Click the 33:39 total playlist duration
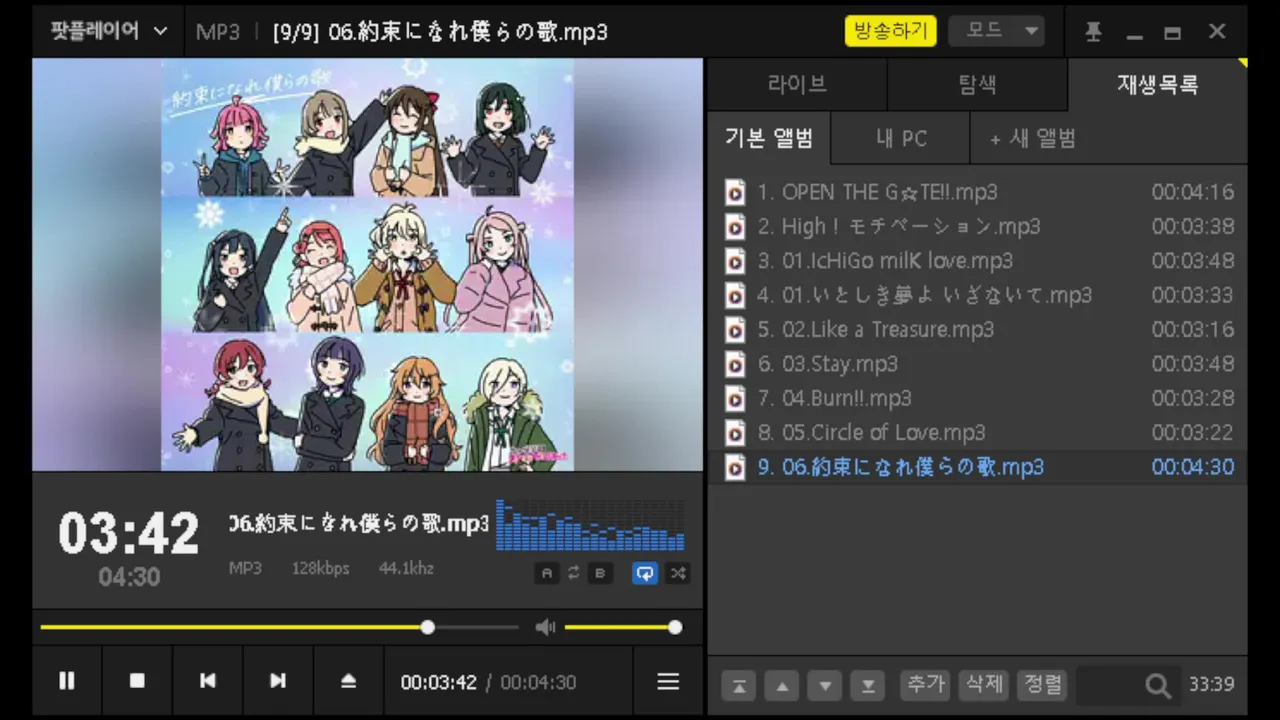The image size is (1280, 720). click(1211, 685)
